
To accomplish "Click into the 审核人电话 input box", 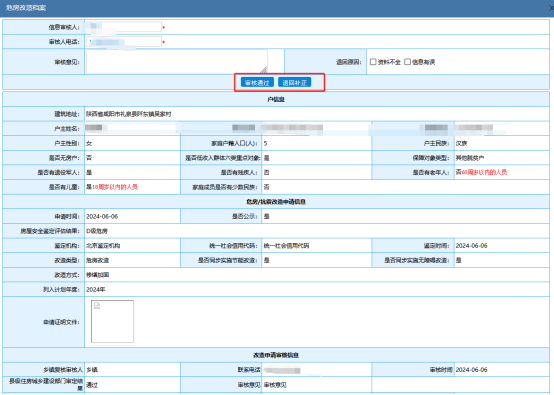I will click(124, 42).
